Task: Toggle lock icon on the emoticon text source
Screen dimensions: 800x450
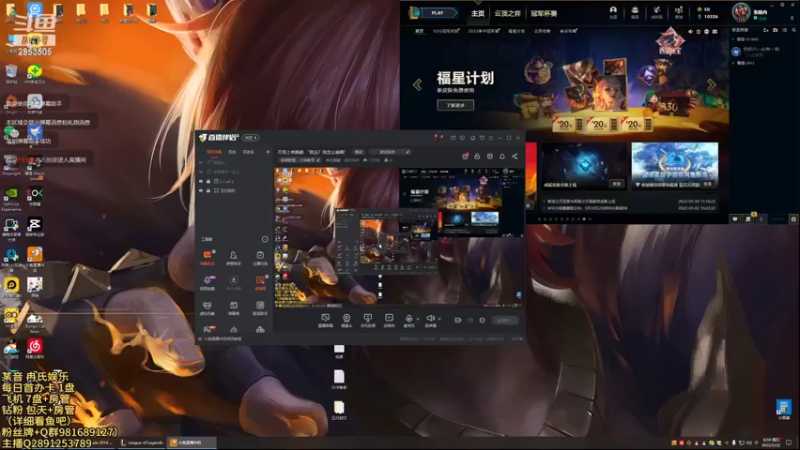Action: tap(208, 181)
